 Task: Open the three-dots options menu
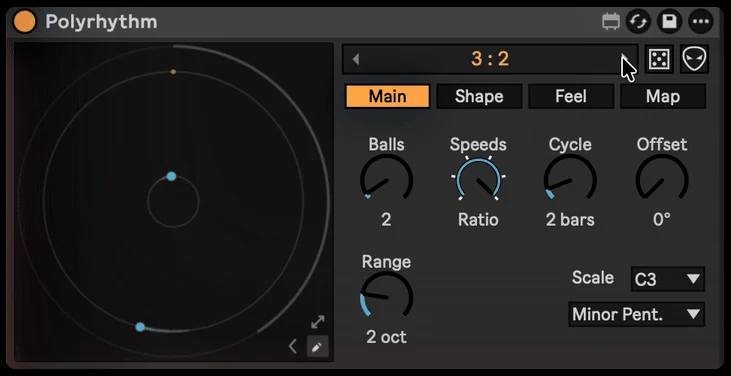point(701,22)
